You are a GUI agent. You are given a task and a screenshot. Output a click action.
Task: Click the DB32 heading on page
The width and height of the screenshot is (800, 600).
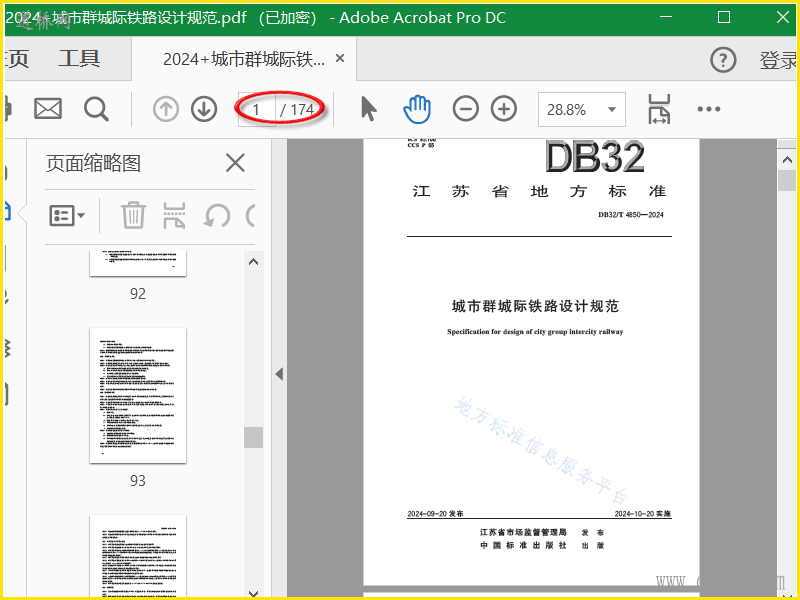(595, 157)
